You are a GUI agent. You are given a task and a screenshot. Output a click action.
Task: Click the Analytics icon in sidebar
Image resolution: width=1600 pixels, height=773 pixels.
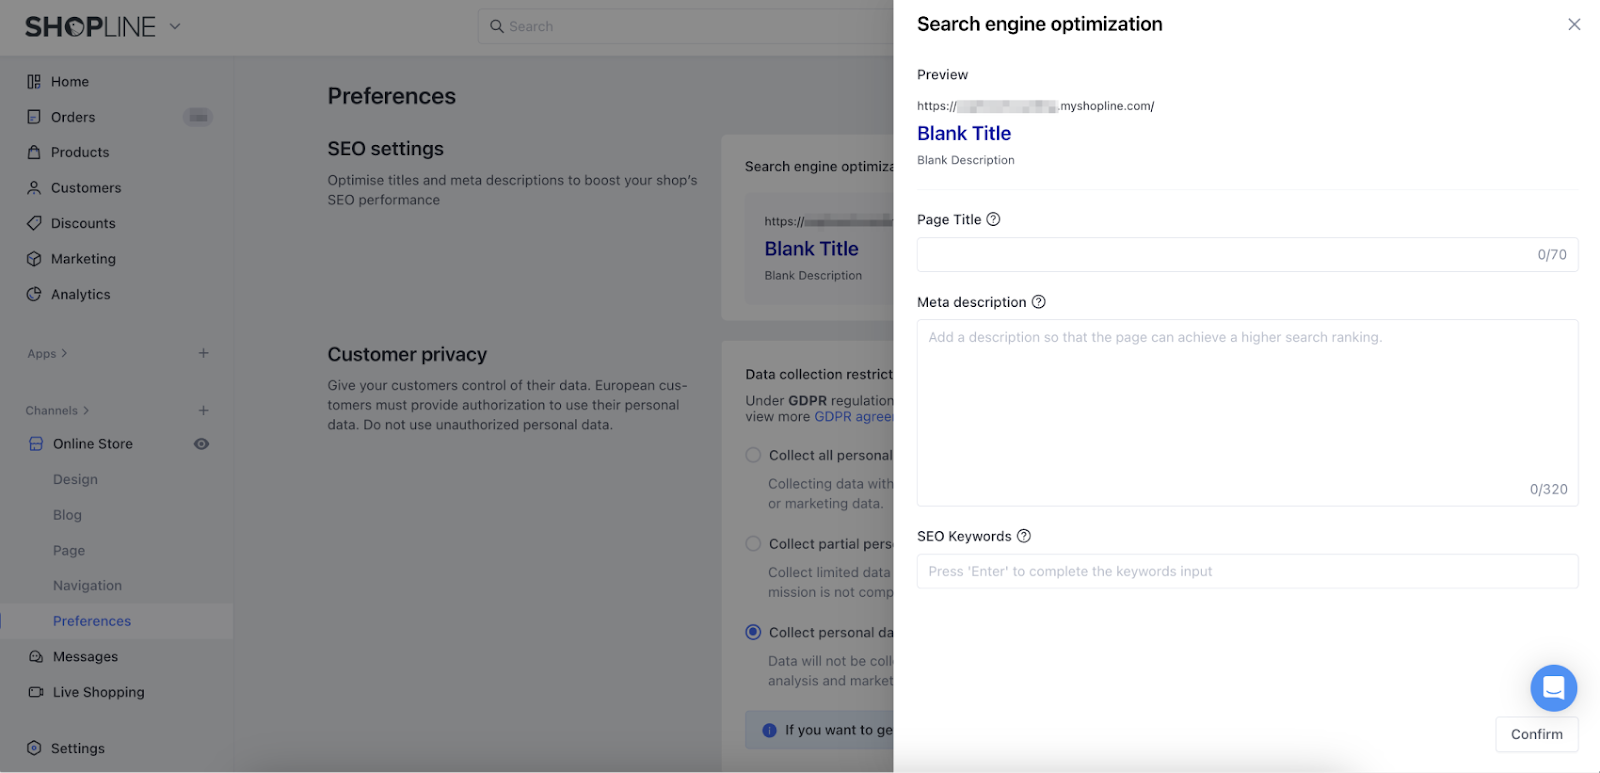click(34, 295)
